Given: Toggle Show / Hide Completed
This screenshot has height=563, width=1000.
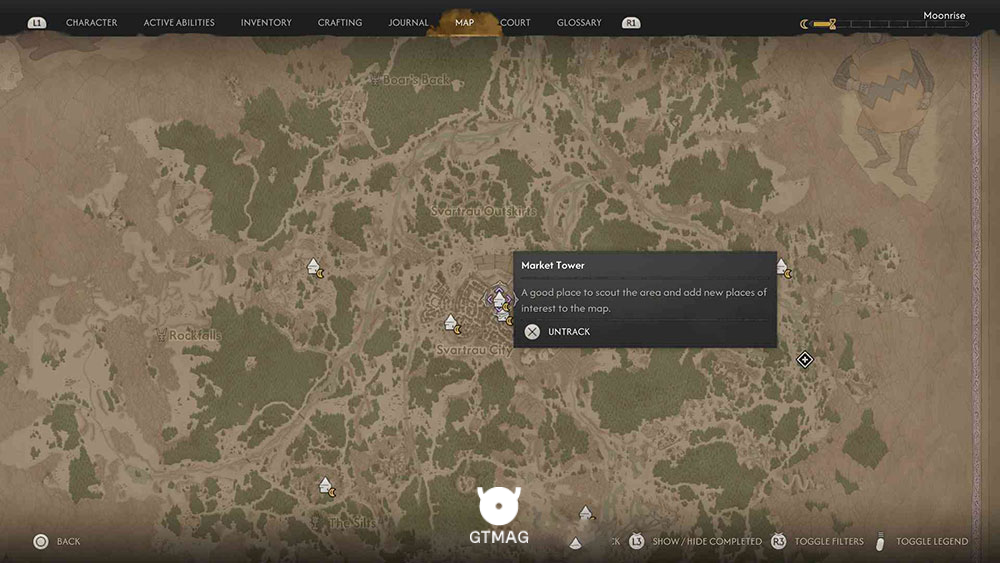Looking at the screenshot, I should [707, 541].
